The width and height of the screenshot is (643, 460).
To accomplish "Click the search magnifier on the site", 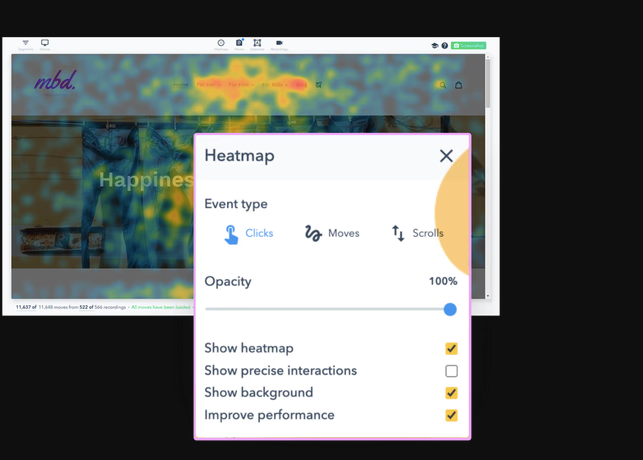I will 442,85.
